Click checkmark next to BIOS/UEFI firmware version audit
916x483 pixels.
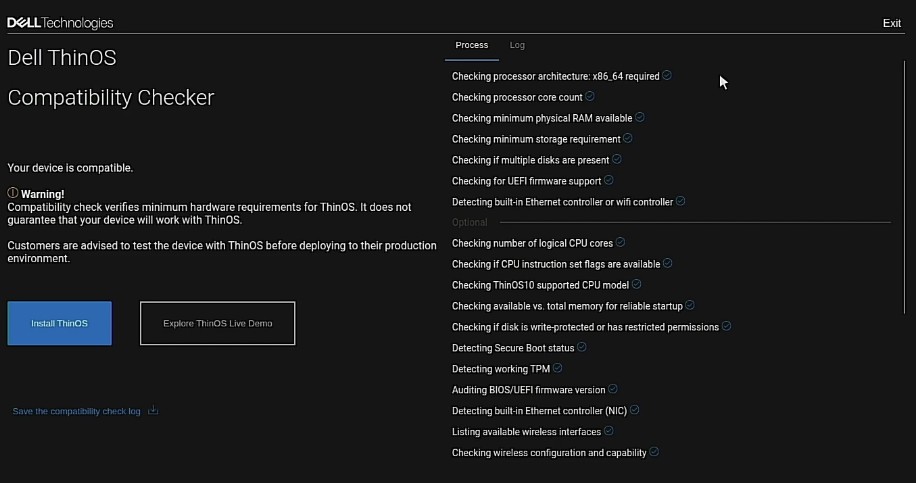(x=613, y=389)
